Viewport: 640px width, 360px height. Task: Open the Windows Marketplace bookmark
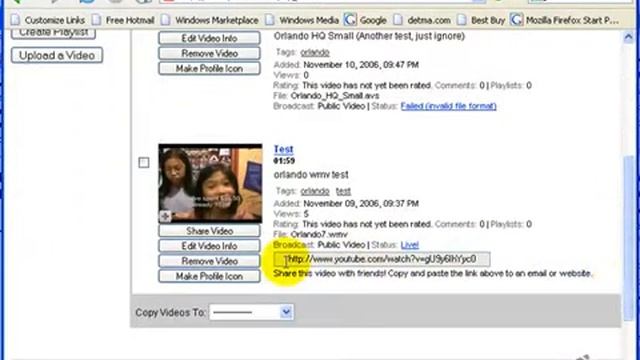(210, 20)
